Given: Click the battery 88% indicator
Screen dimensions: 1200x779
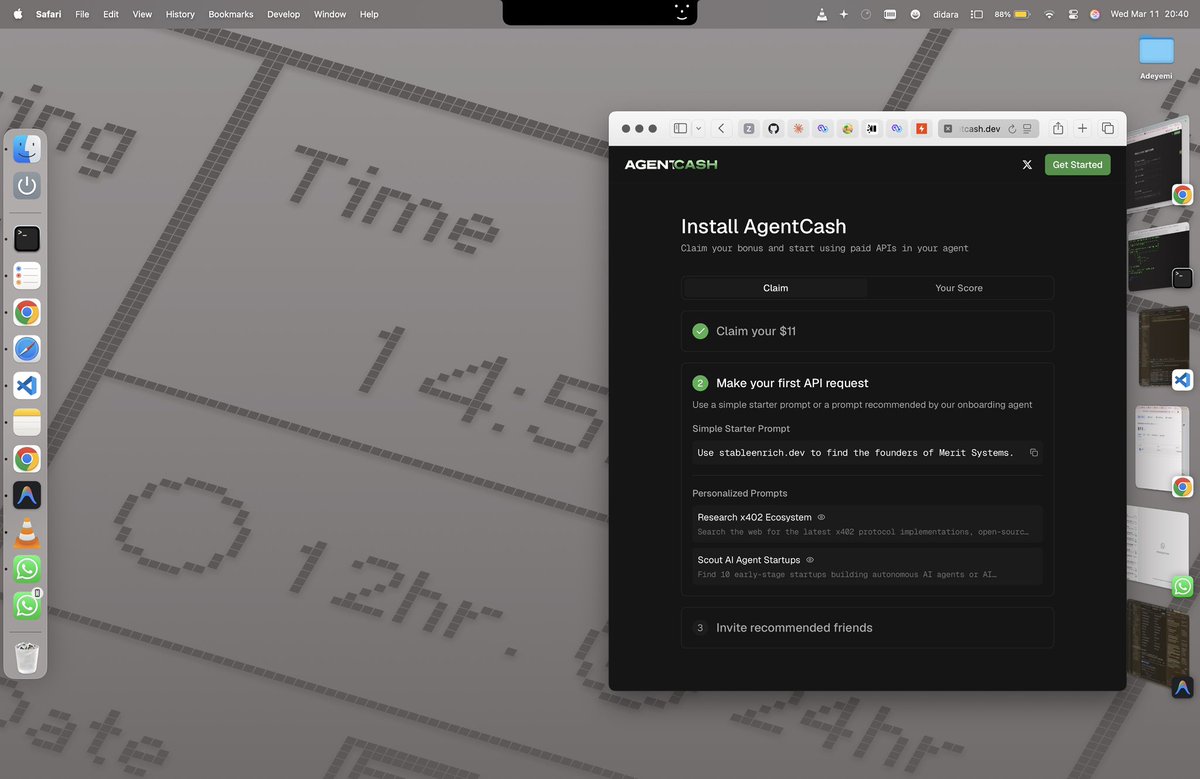Looking at the screenshot, I should pos(1012,15).
